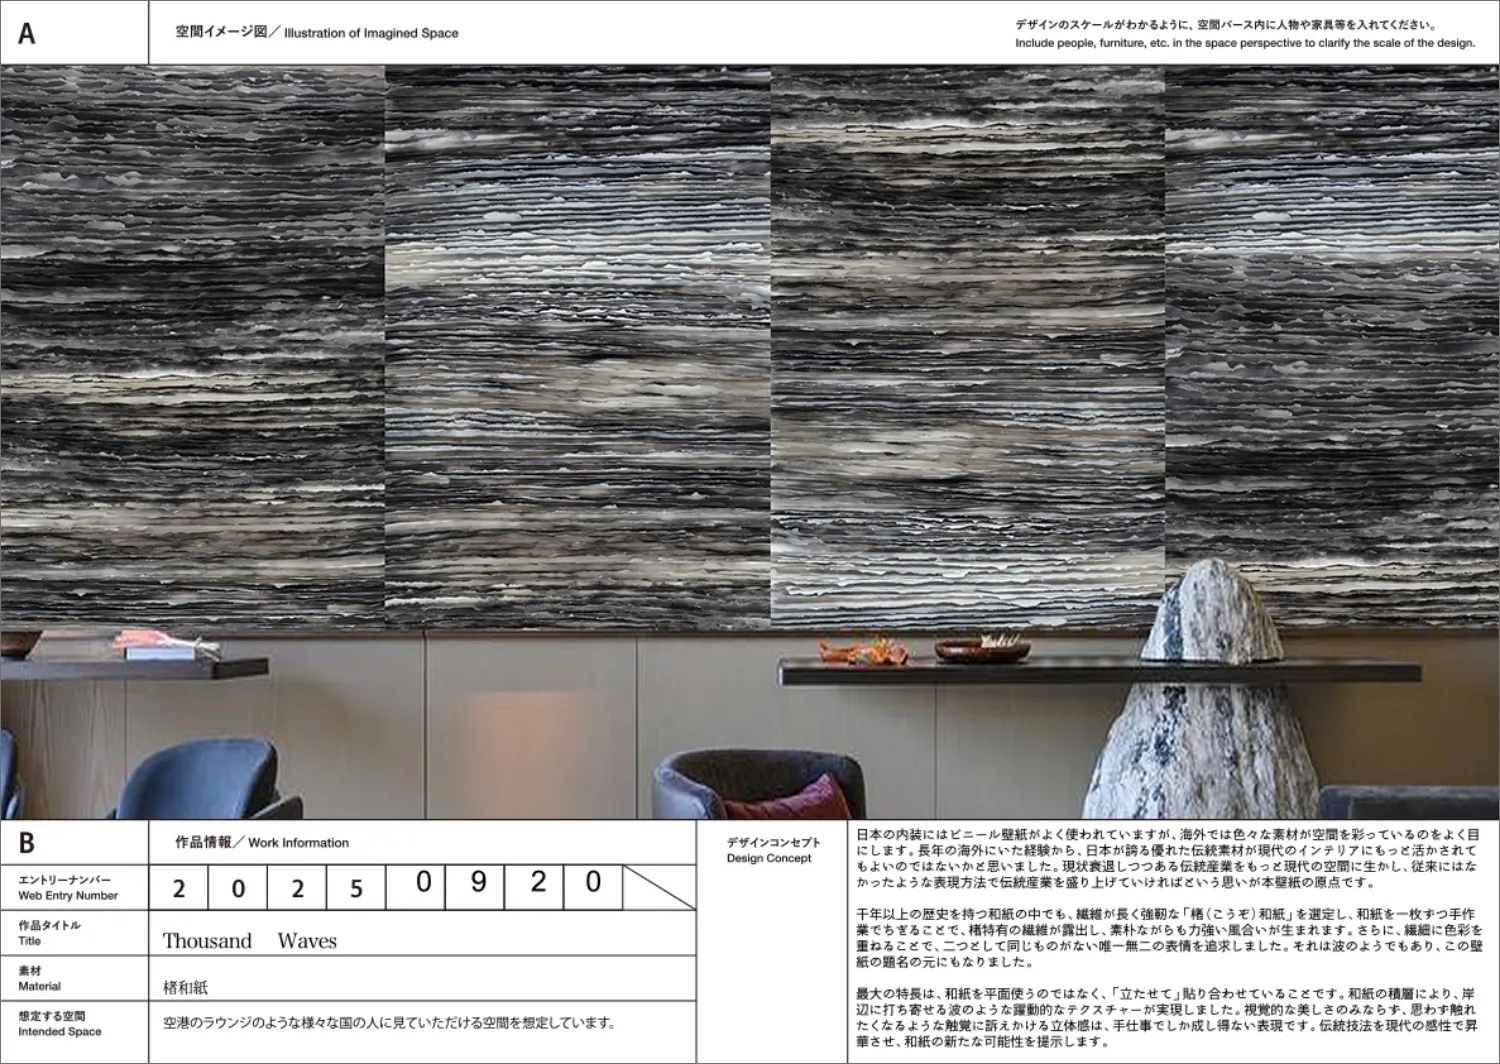Click the material field reading 楮和紙
The height and width of the screenshot is (1064, 1500).
coord(186,987)
